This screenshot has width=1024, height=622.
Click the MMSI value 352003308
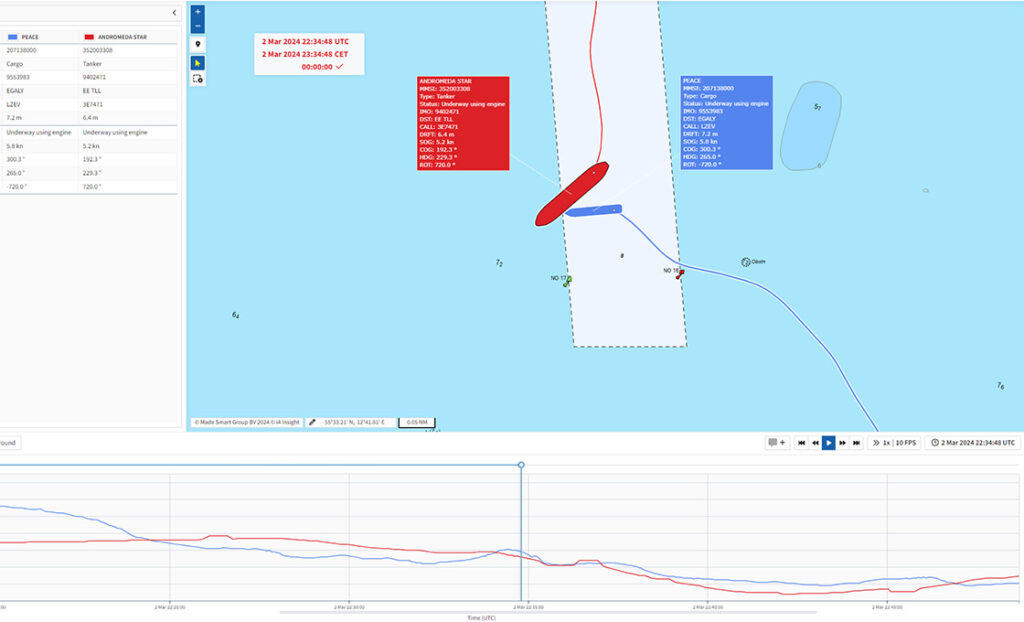click(98, 50)
